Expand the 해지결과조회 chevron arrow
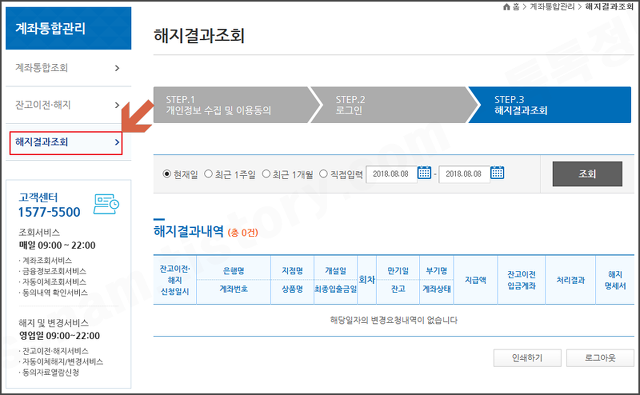This screenshot has width=640, height=395. [117, 142]
